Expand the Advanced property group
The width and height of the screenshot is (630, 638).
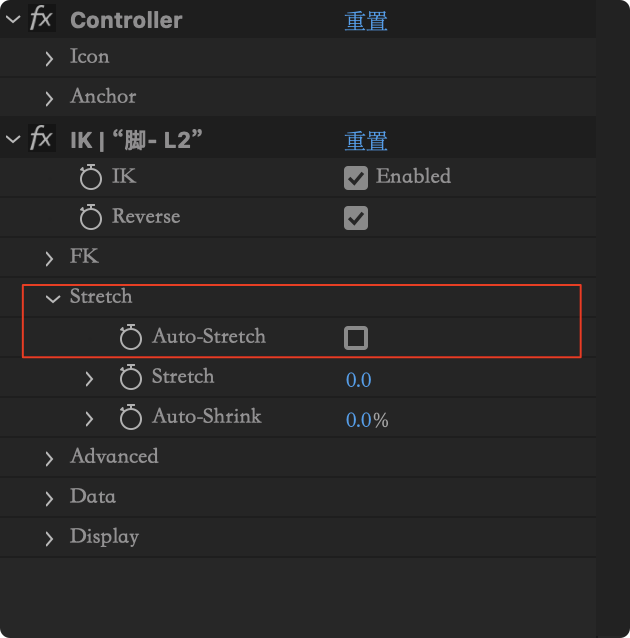coord(49,458)
